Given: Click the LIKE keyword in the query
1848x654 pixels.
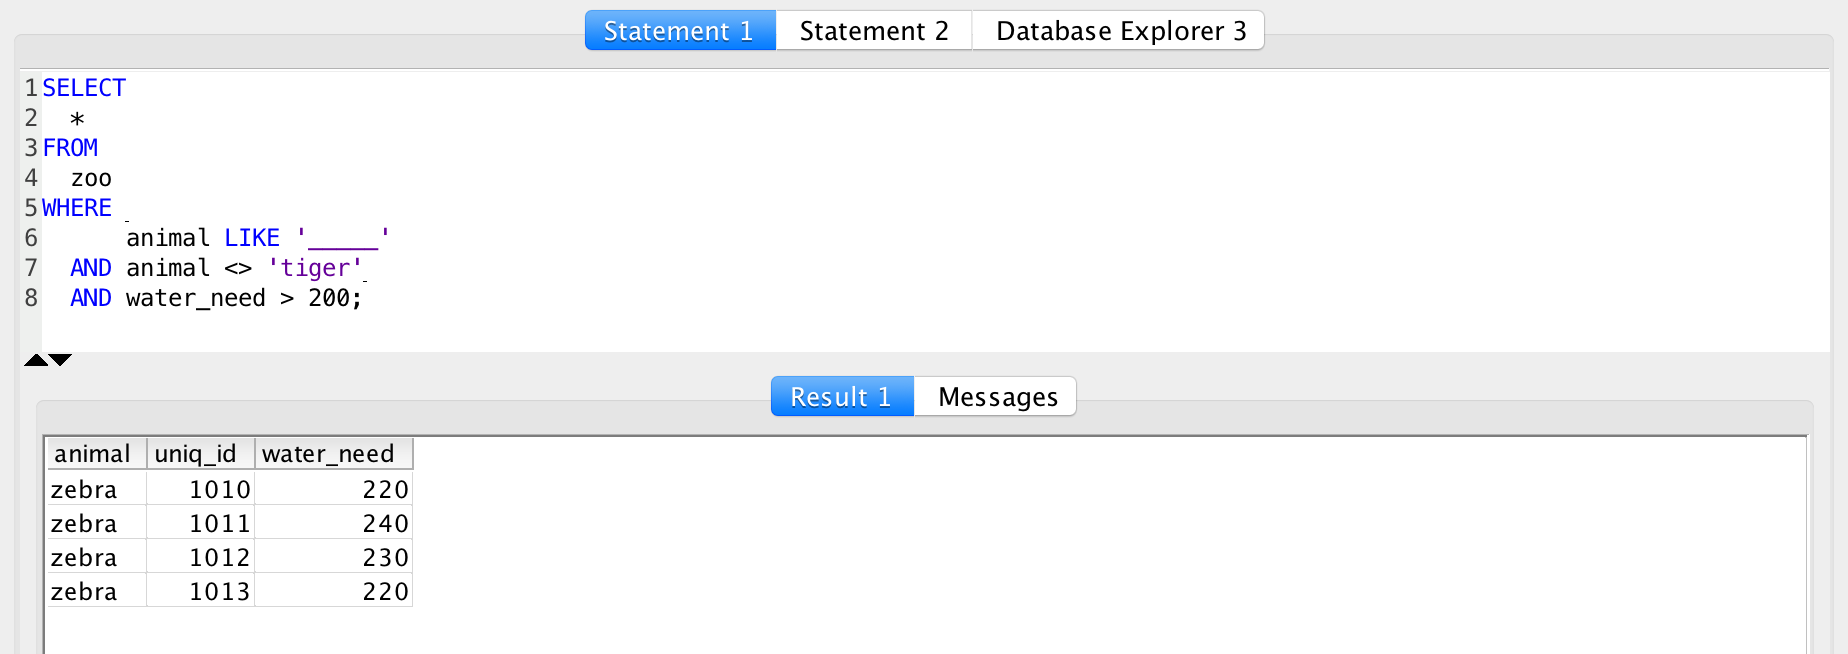Looking at the screenshot, I should click(x=252, y=237).
